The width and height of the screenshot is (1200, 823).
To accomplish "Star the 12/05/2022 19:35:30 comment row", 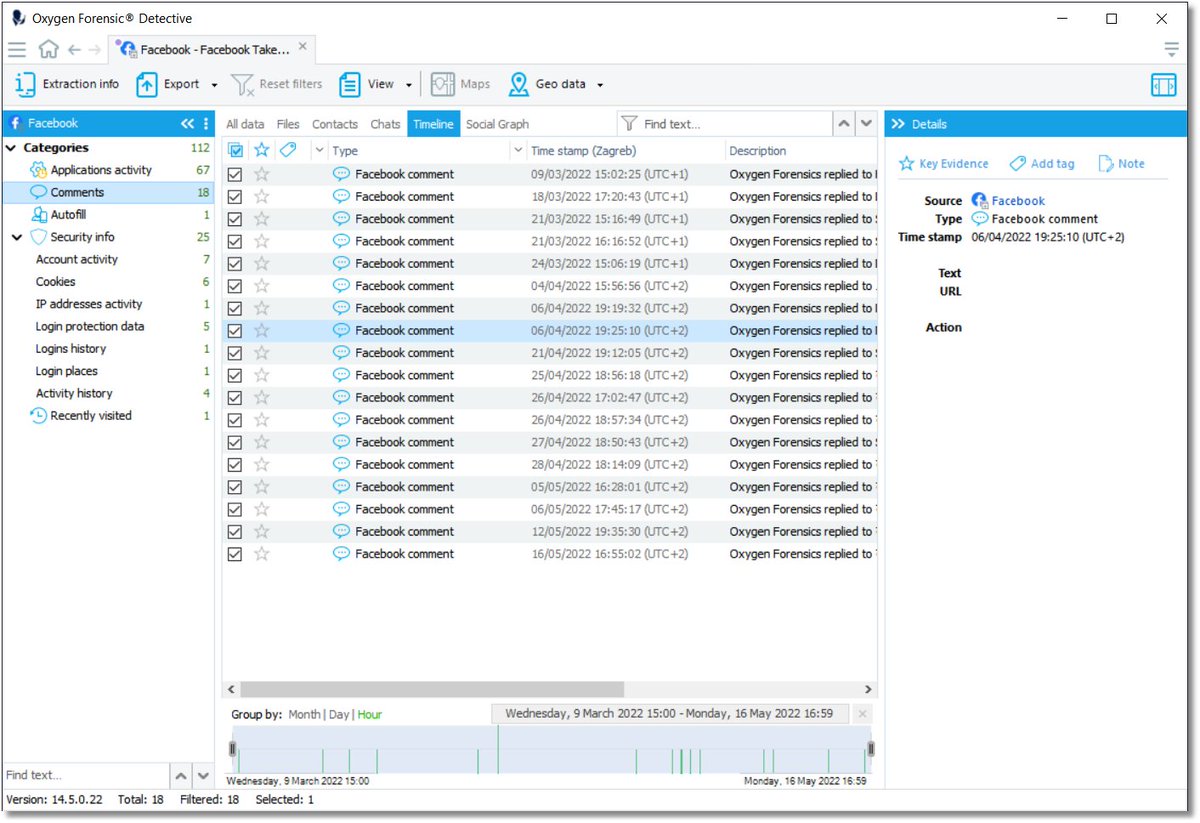I will (x=261, y=532).
